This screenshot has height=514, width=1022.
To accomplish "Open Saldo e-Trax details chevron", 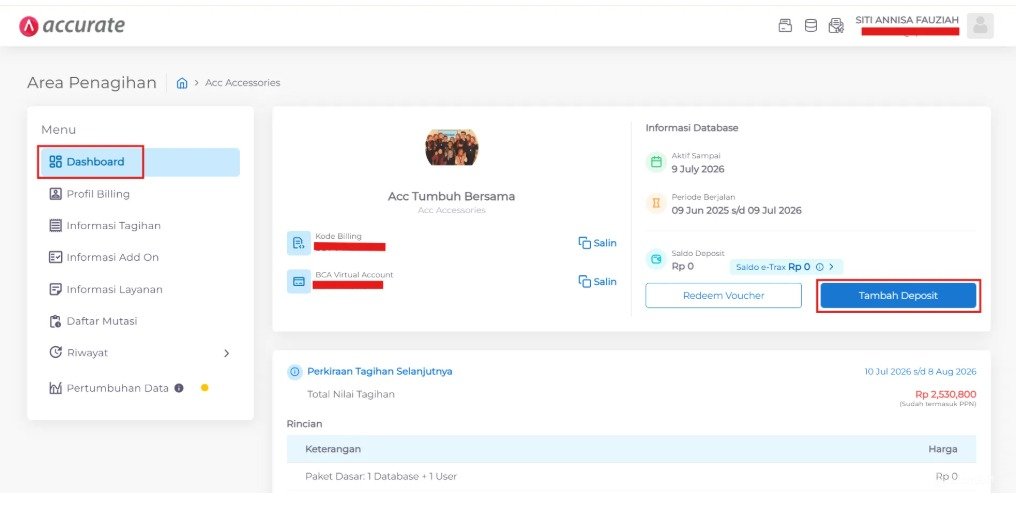I will point(832,266).
